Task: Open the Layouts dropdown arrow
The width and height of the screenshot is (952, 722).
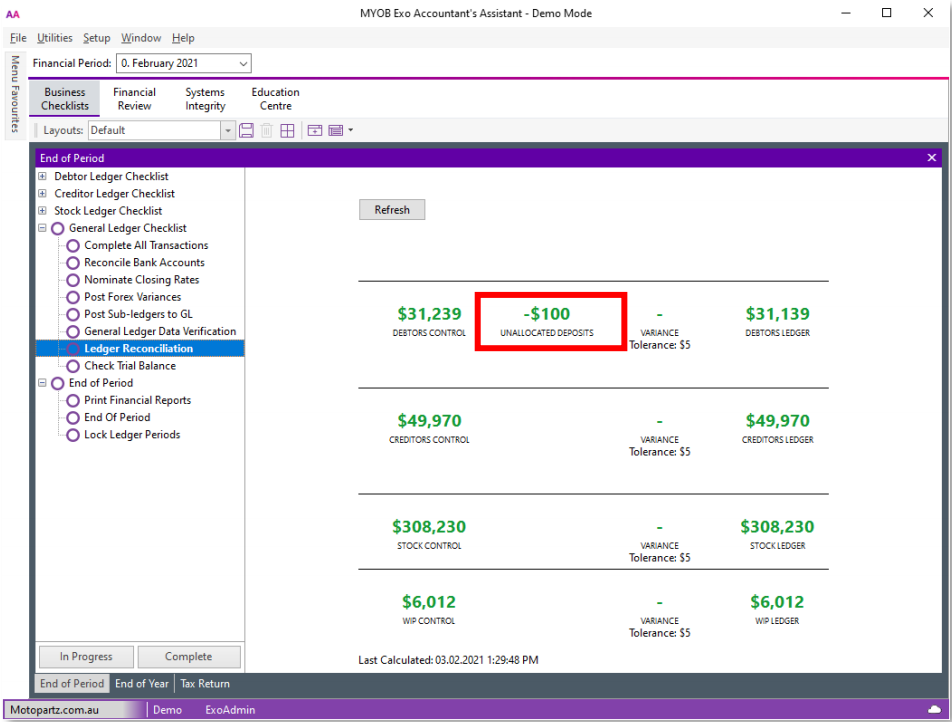Action: 228,131
